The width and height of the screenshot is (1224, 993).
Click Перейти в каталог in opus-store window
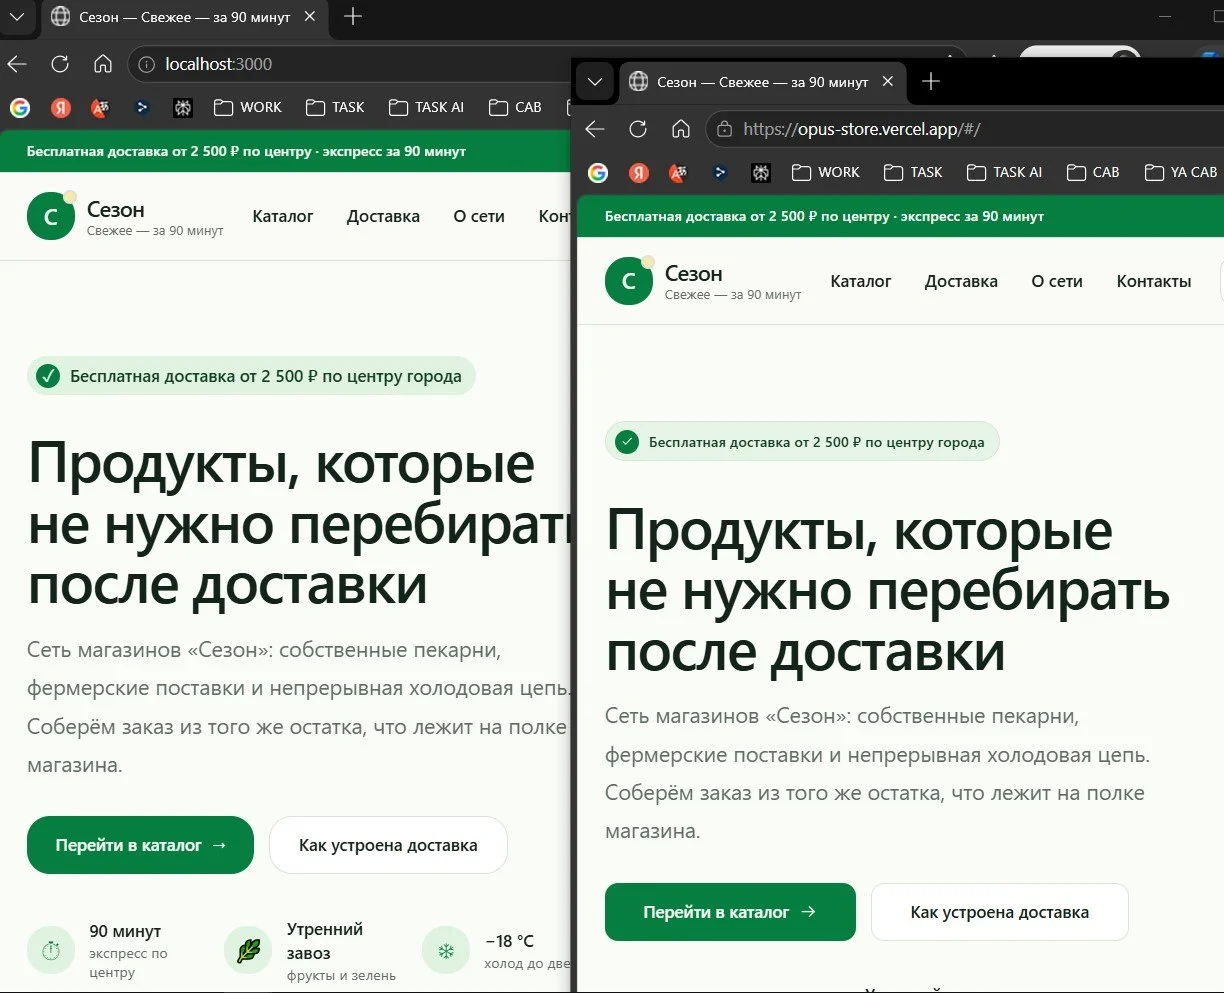730,912
